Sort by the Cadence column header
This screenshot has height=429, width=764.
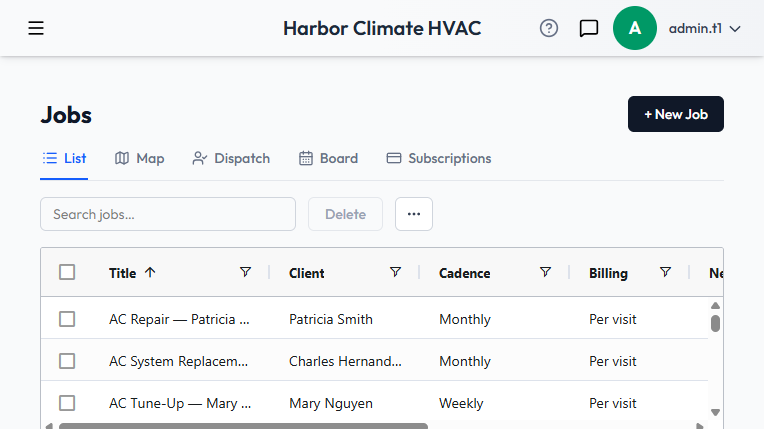pos(464,273)
